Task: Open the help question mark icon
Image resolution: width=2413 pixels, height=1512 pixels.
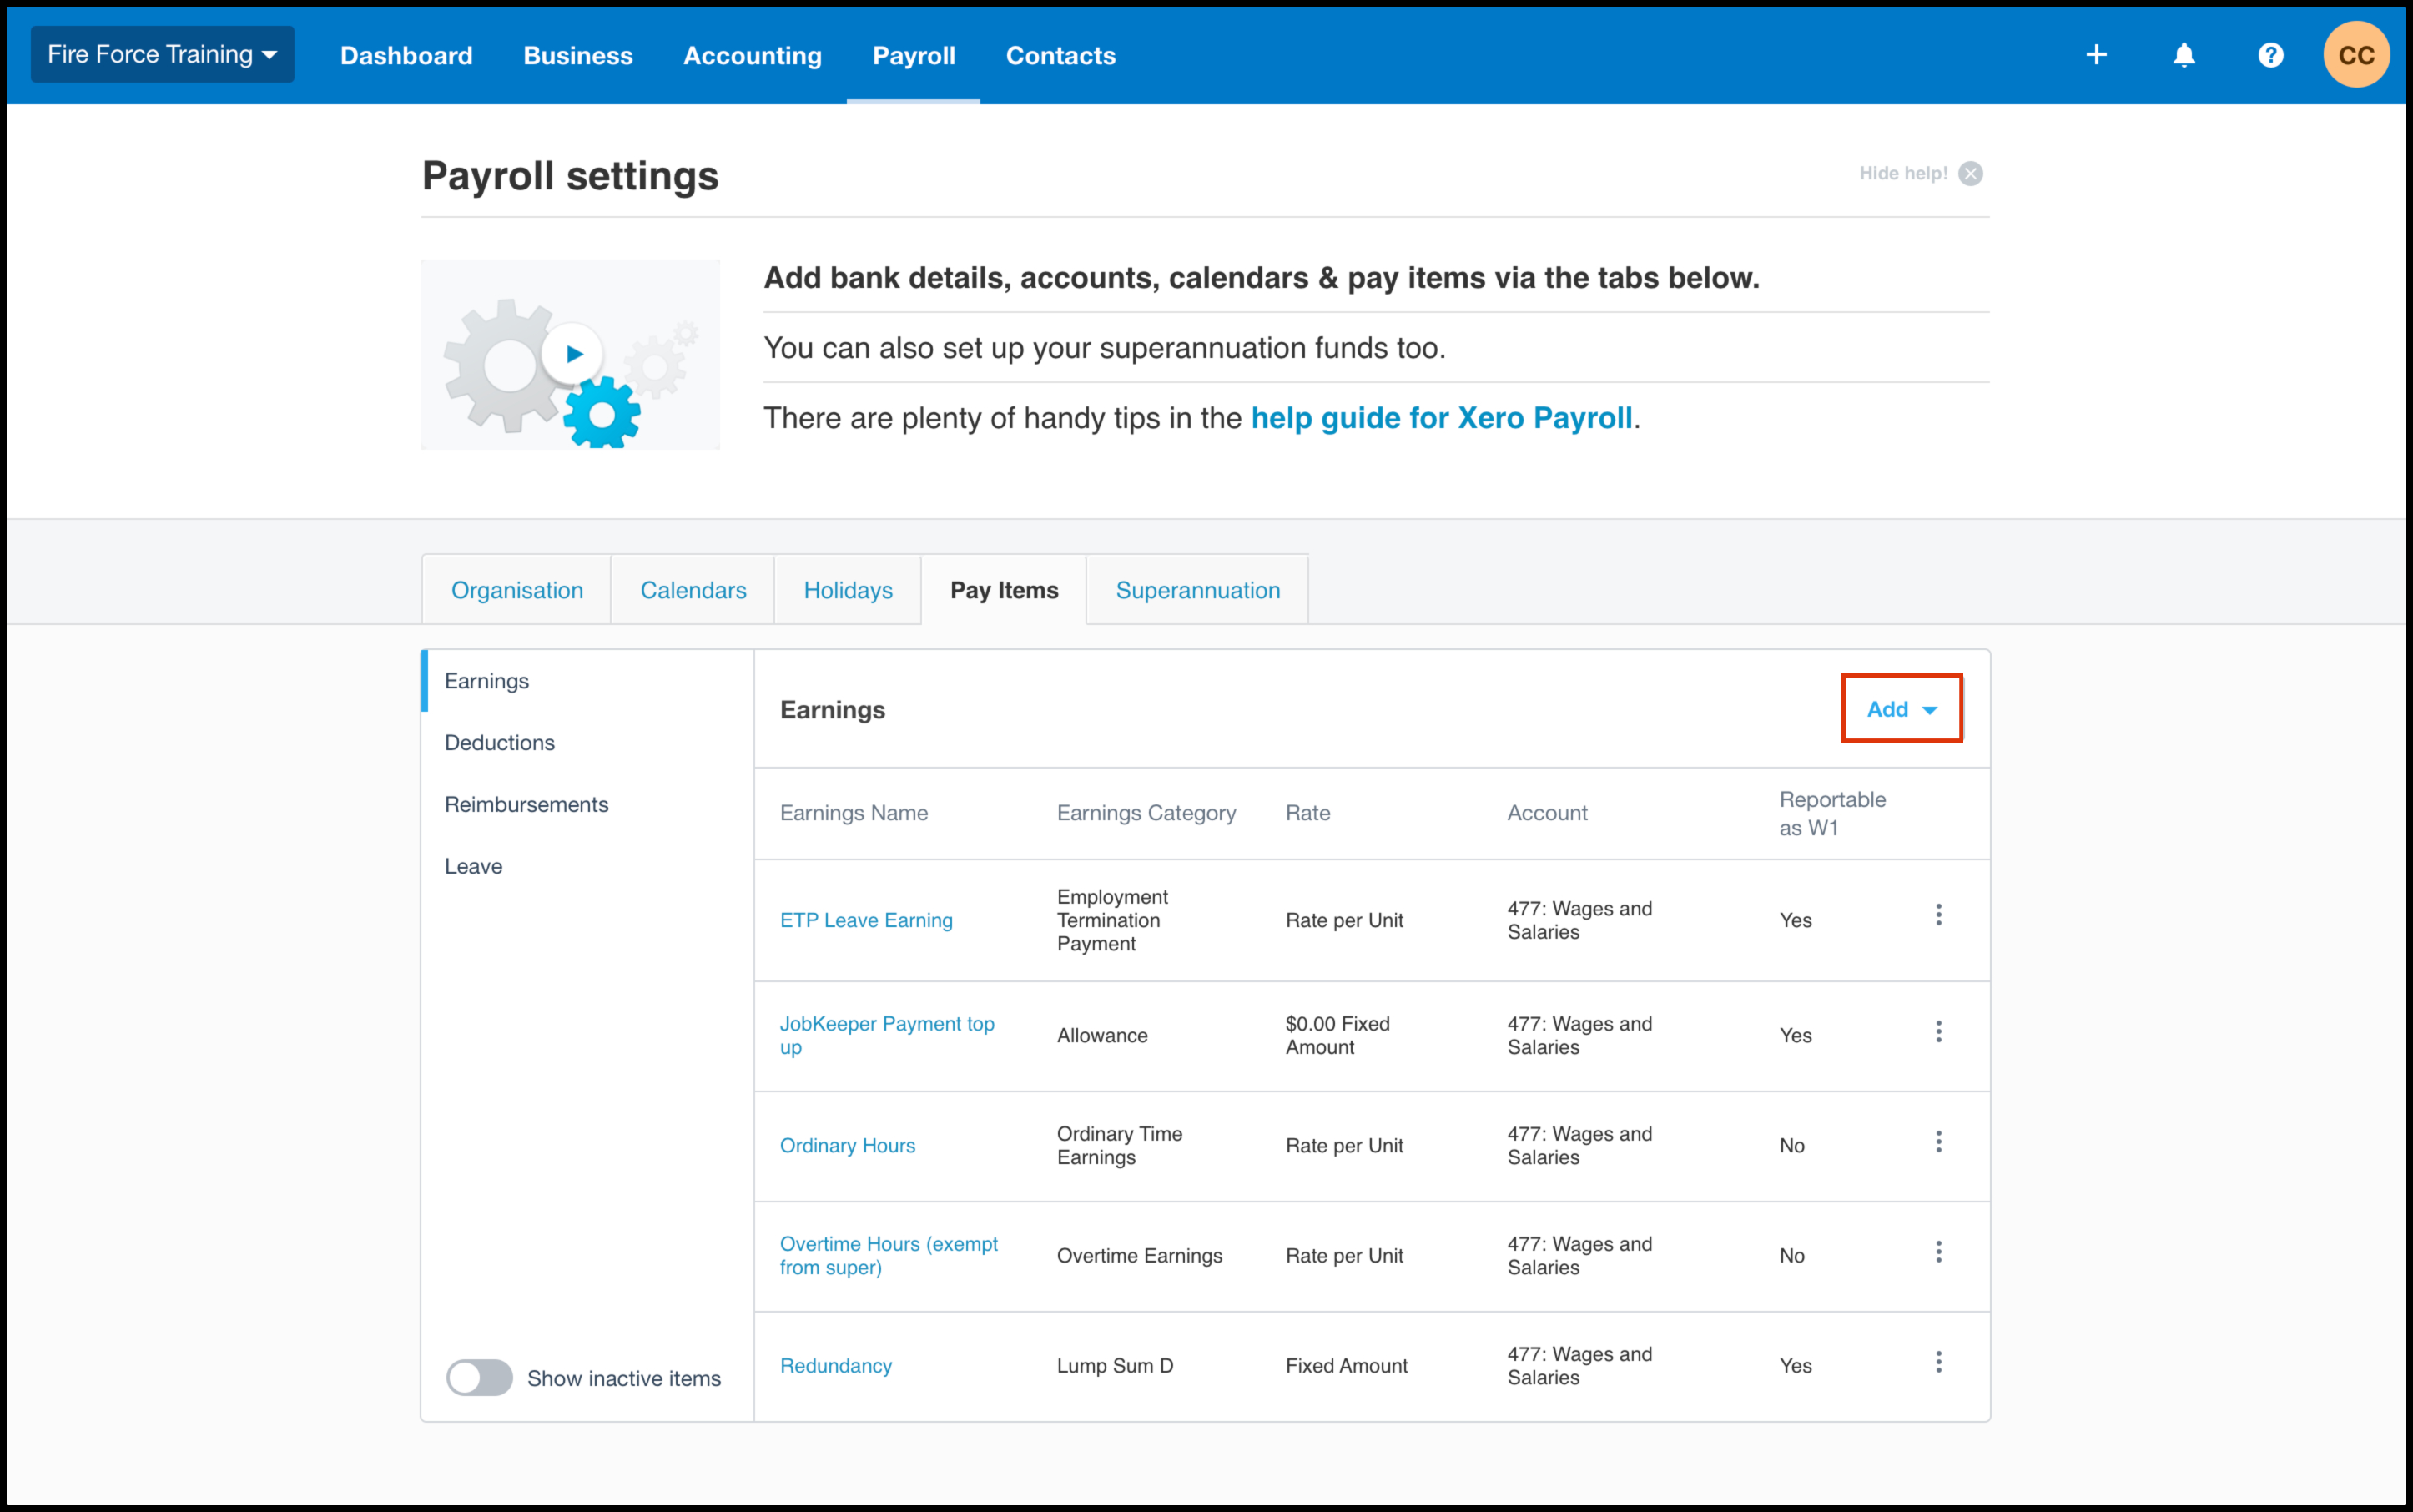Action: coord(2270,55)
